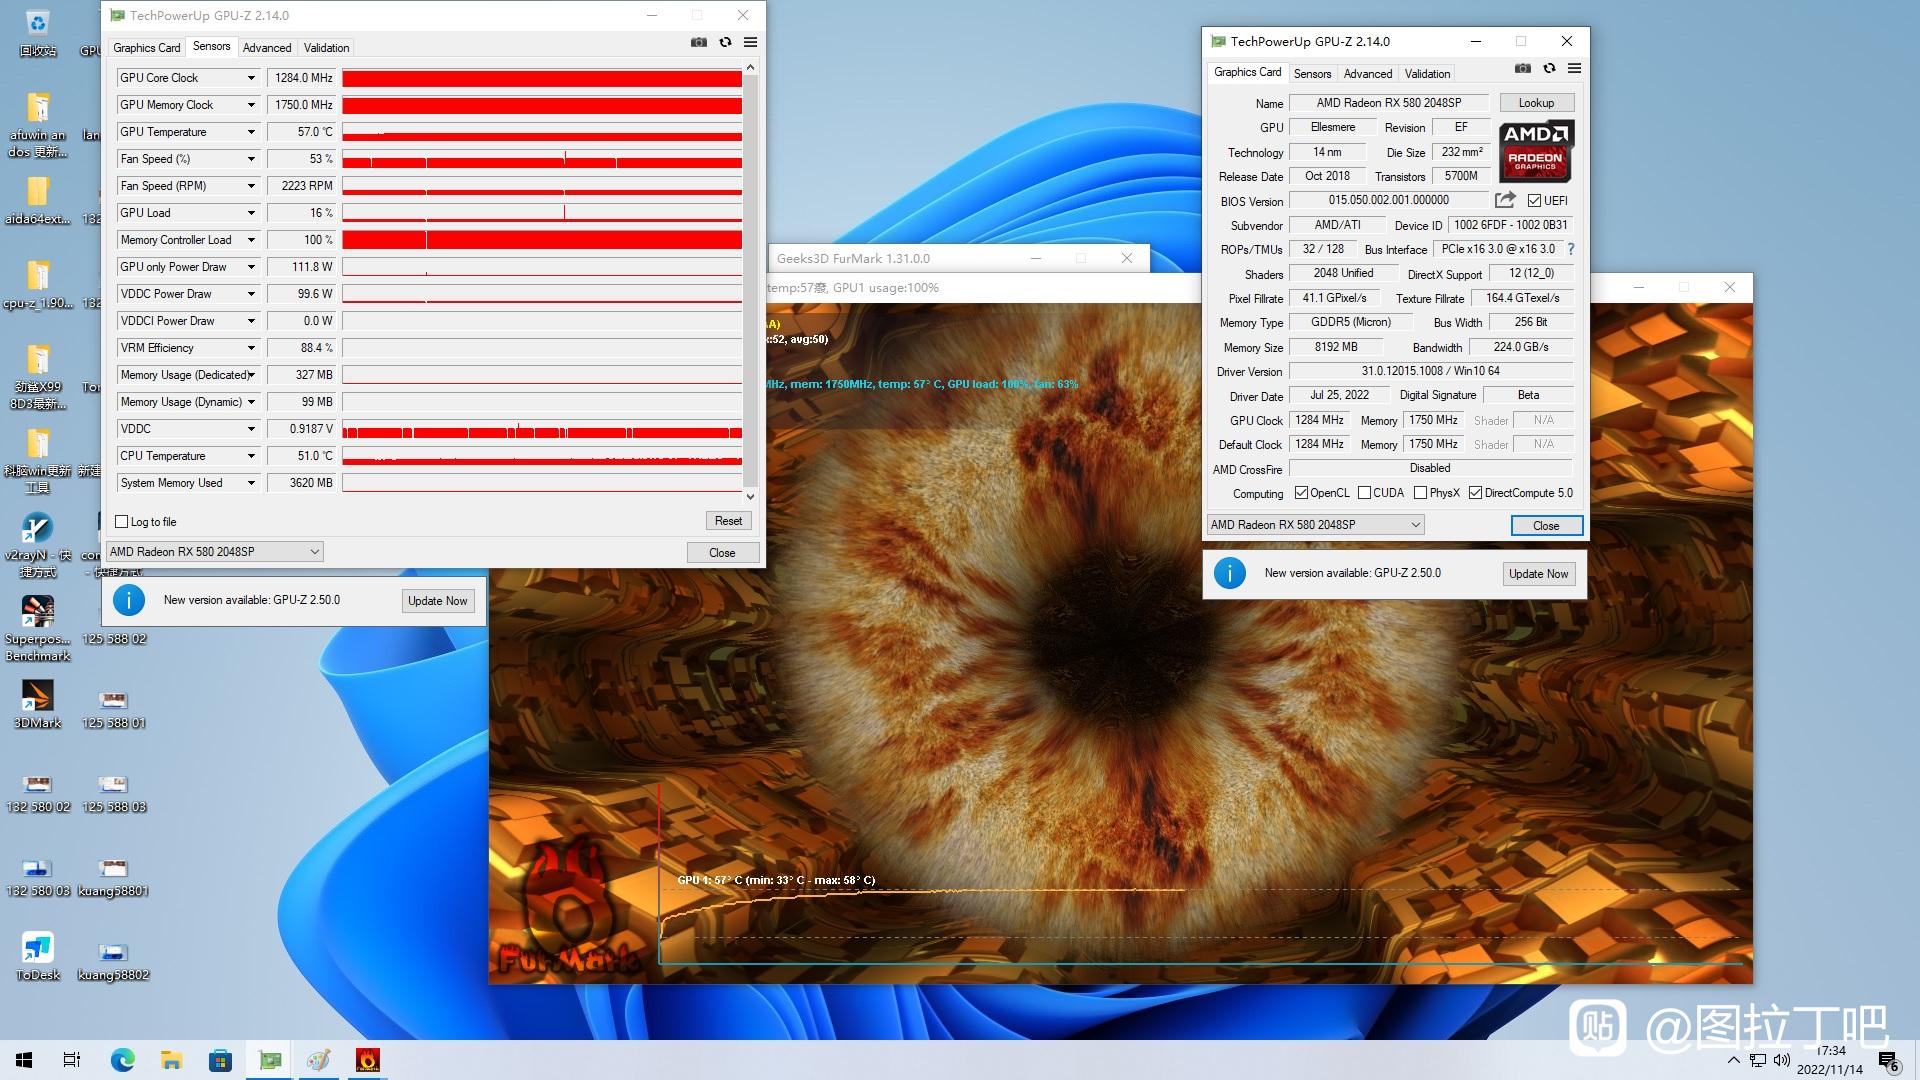Screen dimensions: 1920x1080
Task: Open the v2rayN desktop shortcut
Action: click(x=38, y=545)
